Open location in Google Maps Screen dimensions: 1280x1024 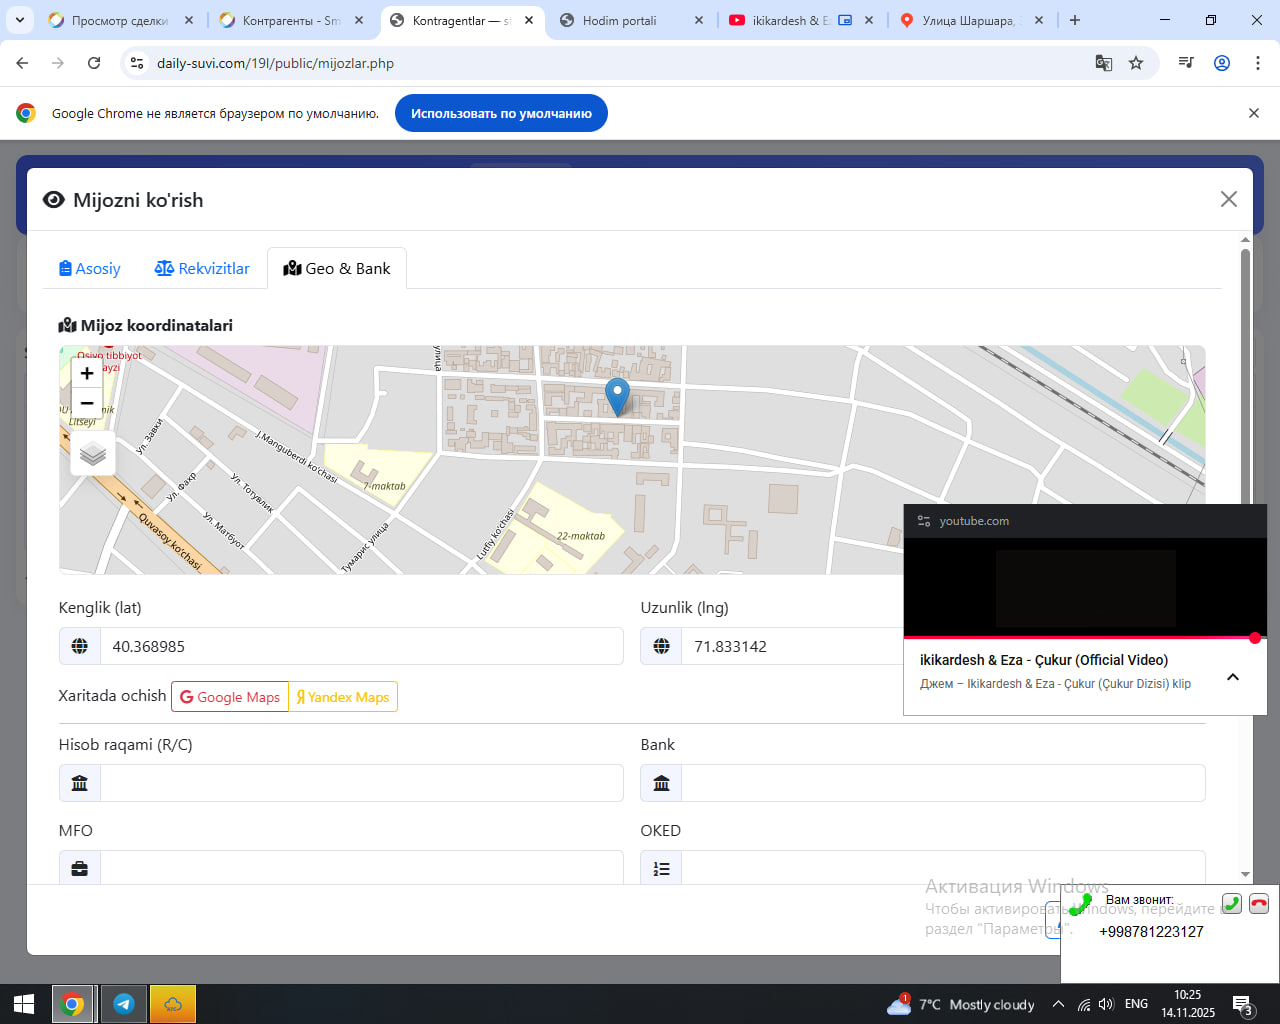[x=230, y=697]
